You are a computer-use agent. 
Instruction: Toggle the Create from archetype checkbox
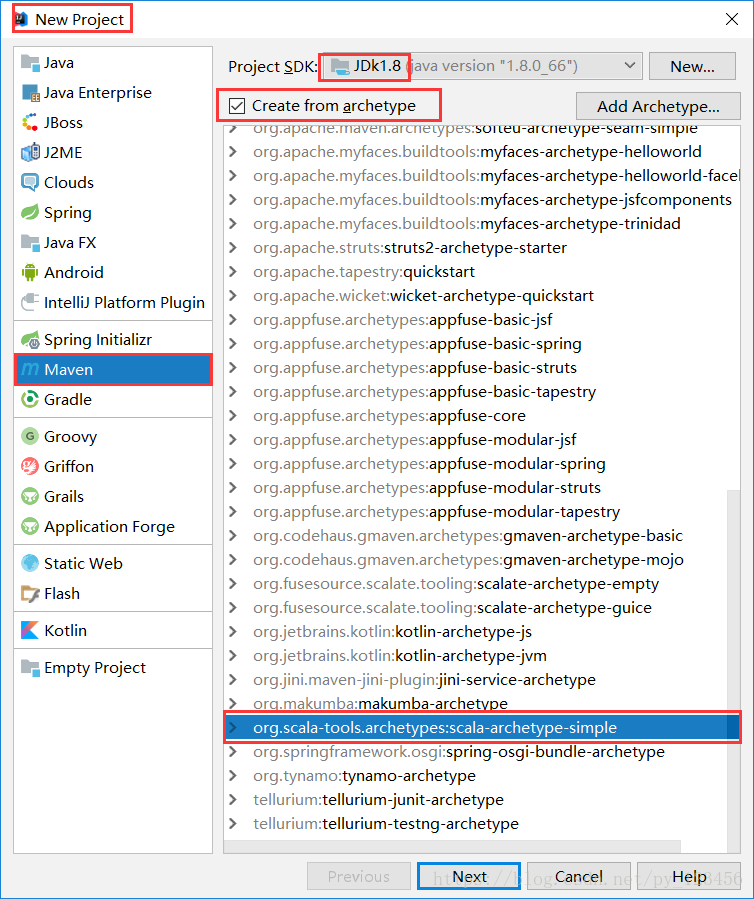point(237,106)
